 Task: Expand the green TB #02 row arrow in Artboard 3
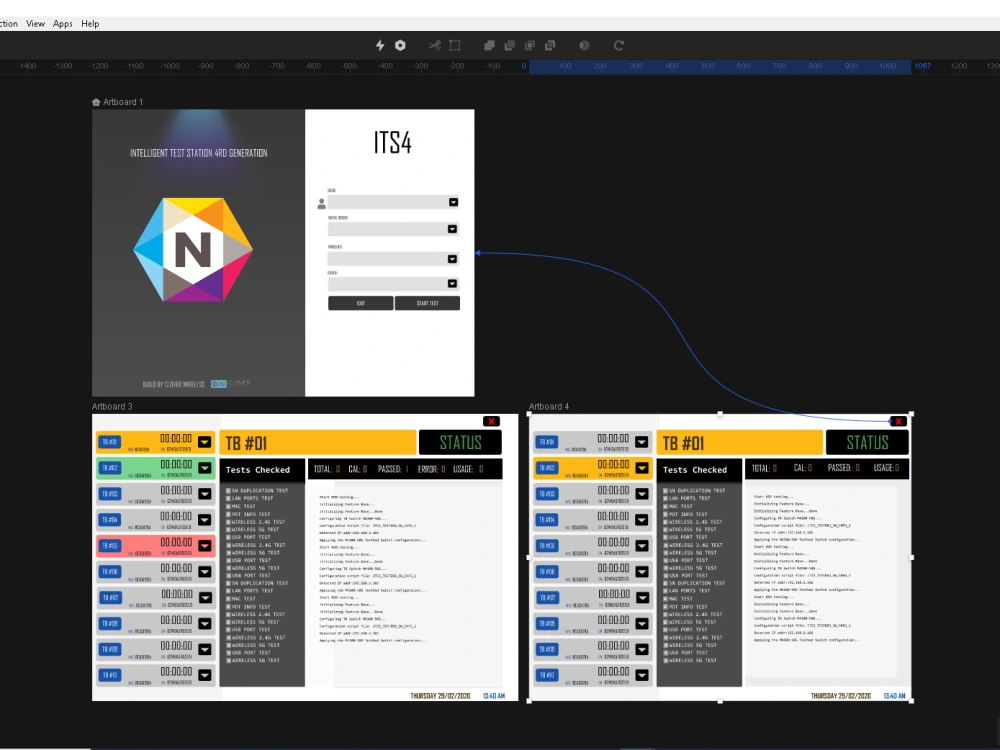pos(205,468)
